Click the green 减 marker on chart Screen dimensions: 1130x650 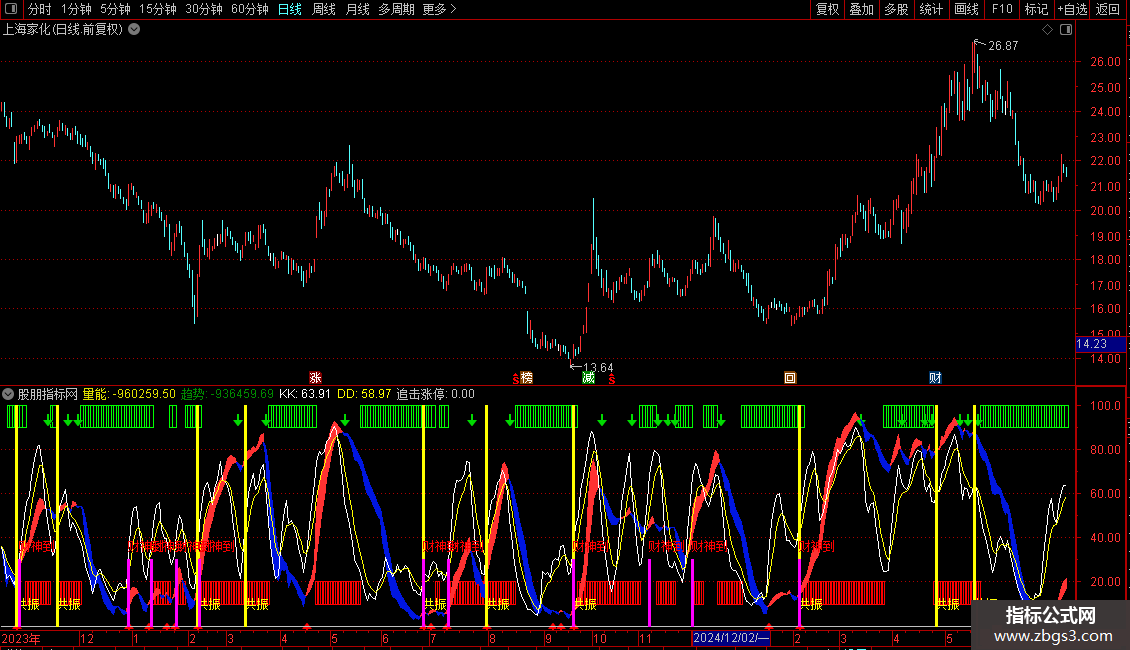pyautogui.click(x=589, y=378)
